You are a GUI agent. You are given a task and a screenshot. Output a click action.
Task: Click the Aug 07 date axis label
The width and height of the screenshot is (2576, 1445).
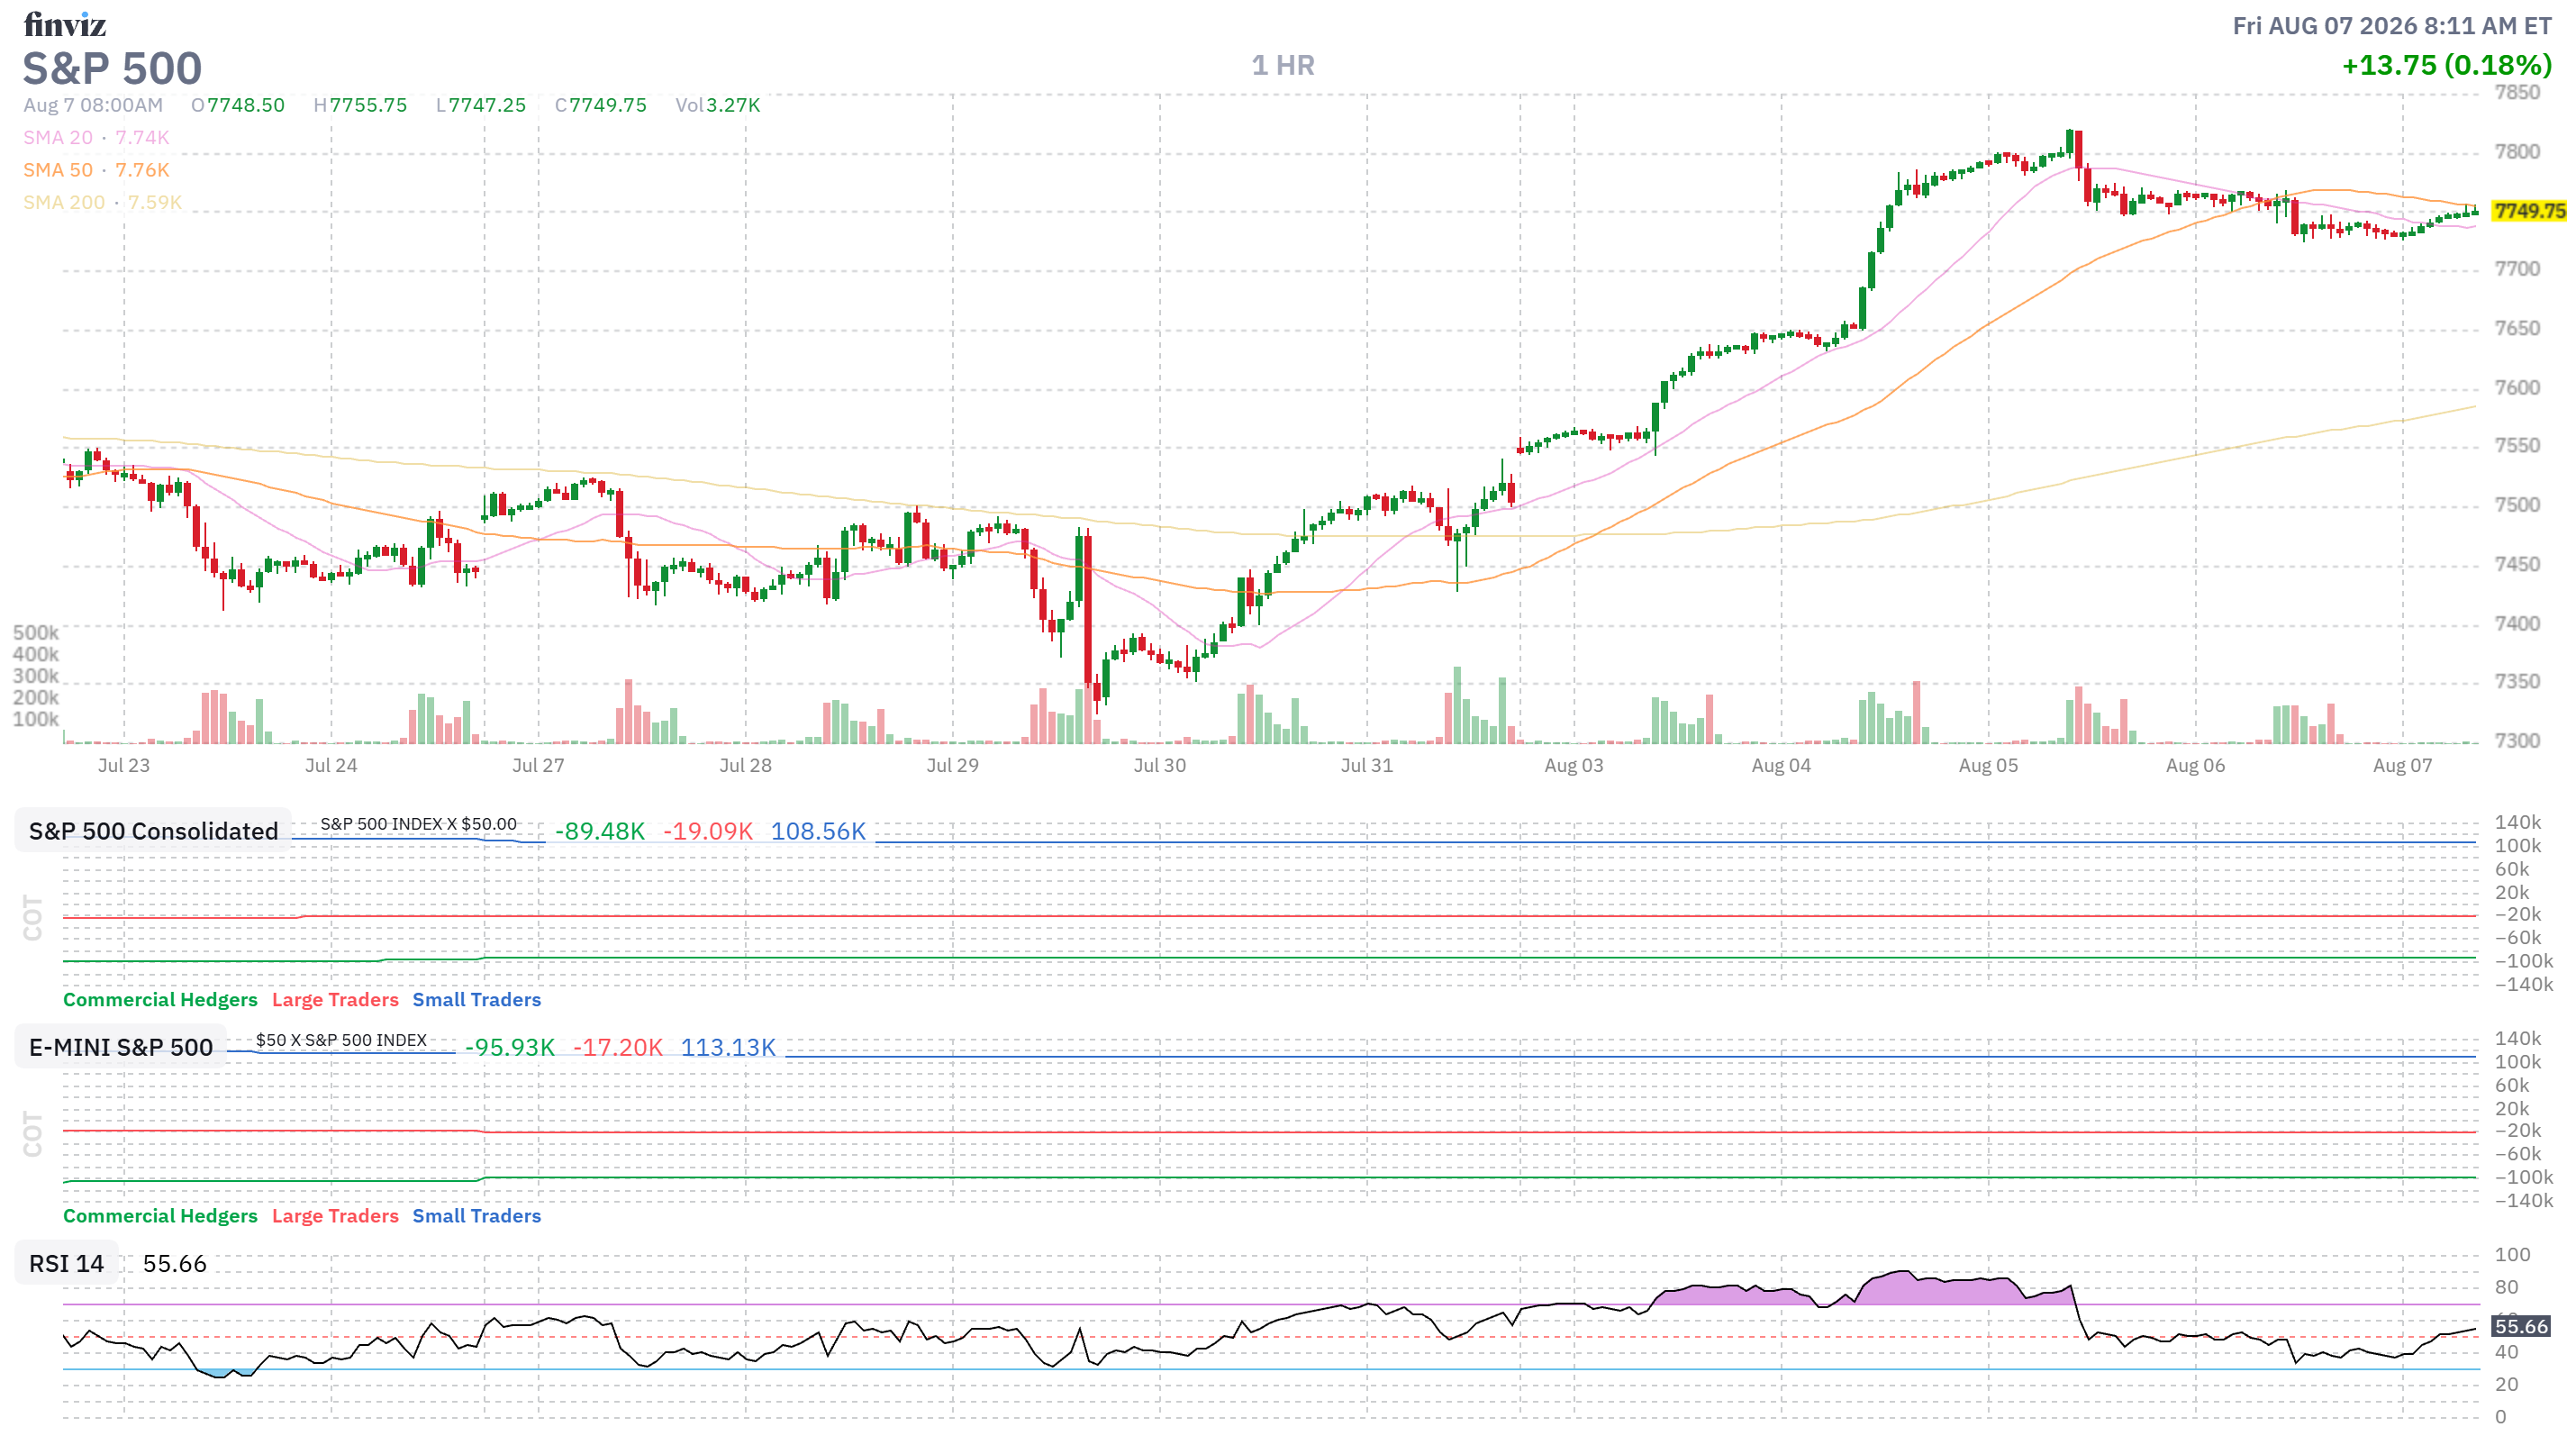click(2403, 766)
